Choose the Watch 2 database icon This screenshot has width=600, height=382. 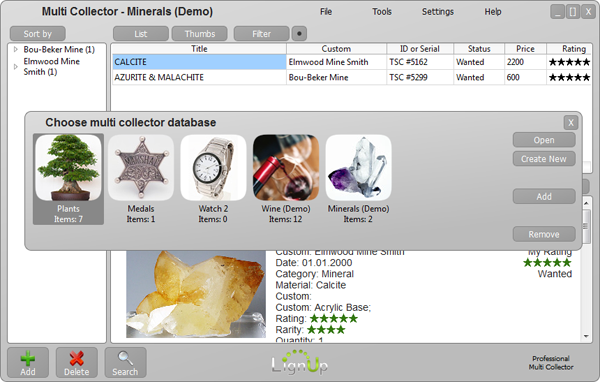point(213,168)
